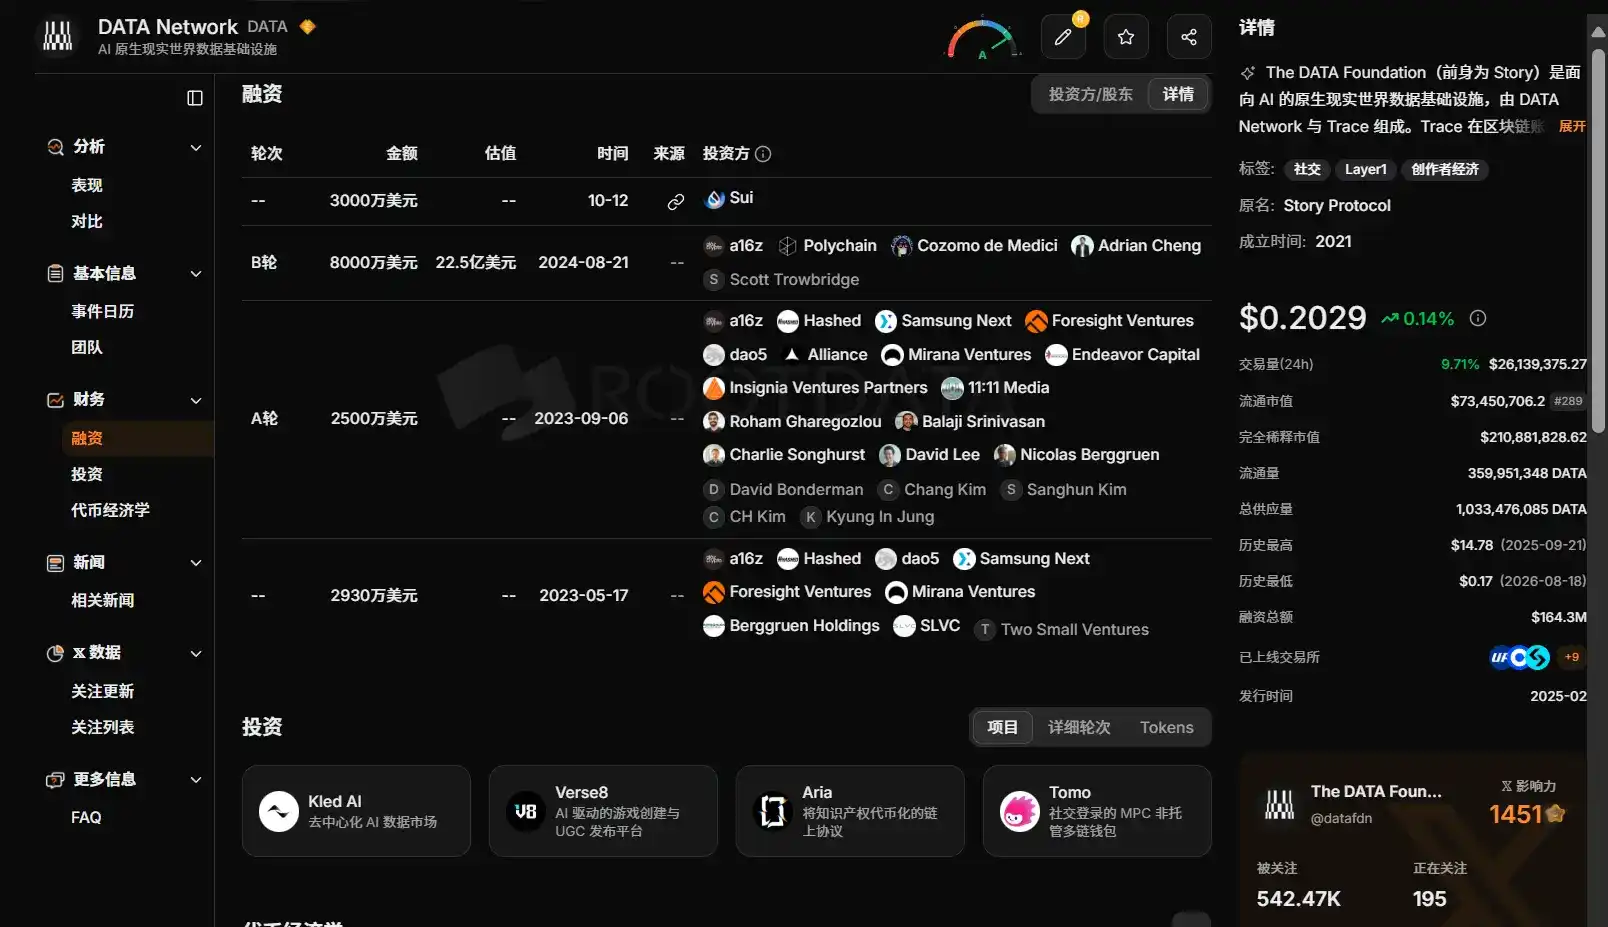The width and height of the screenshot is (1608, 927).
Task: Click the rating gauge icon in header
Action: click(x=982, y=39)
